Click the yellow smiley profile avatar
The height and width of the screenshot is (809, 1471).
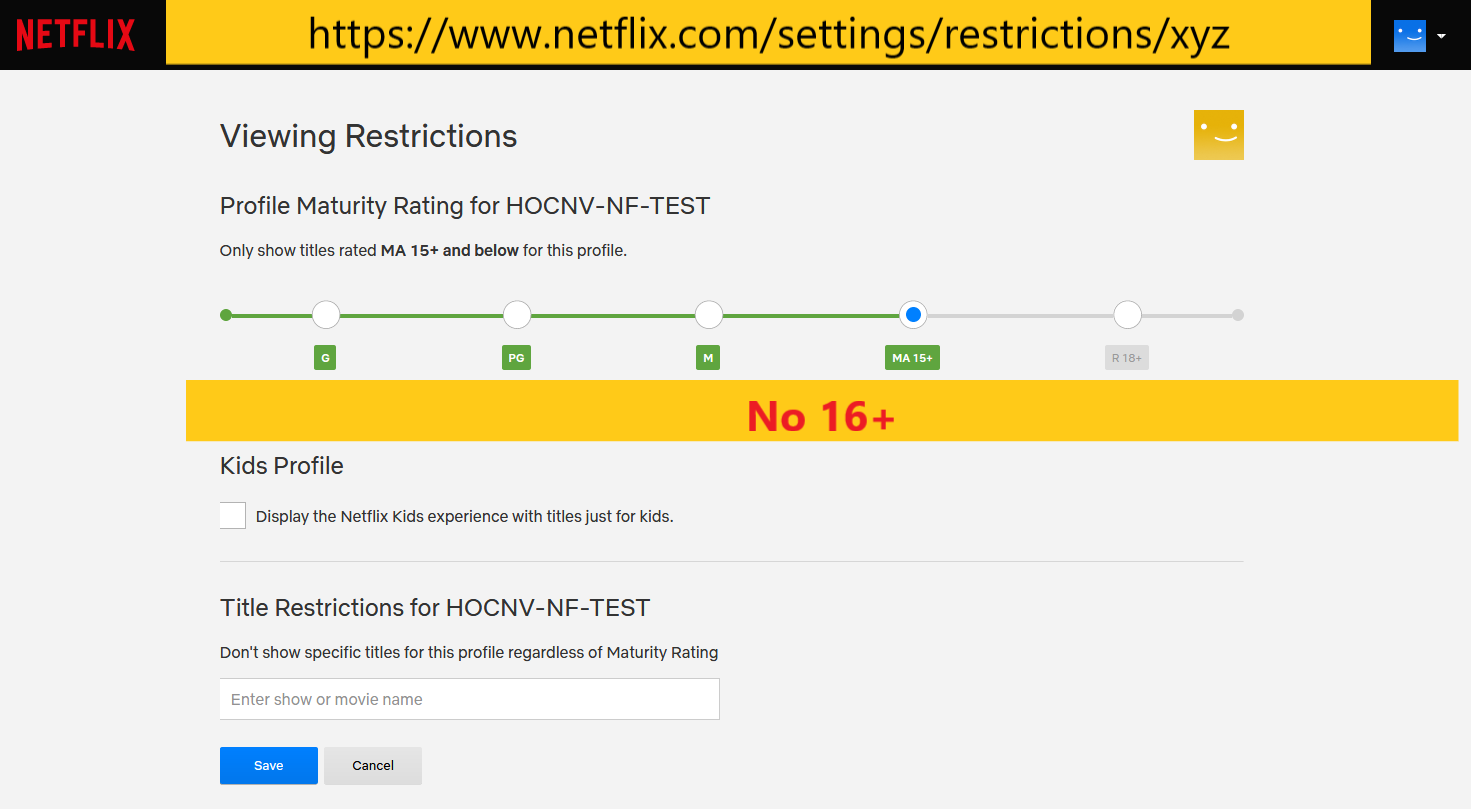pyautogui.click(x=1218, y=135)
